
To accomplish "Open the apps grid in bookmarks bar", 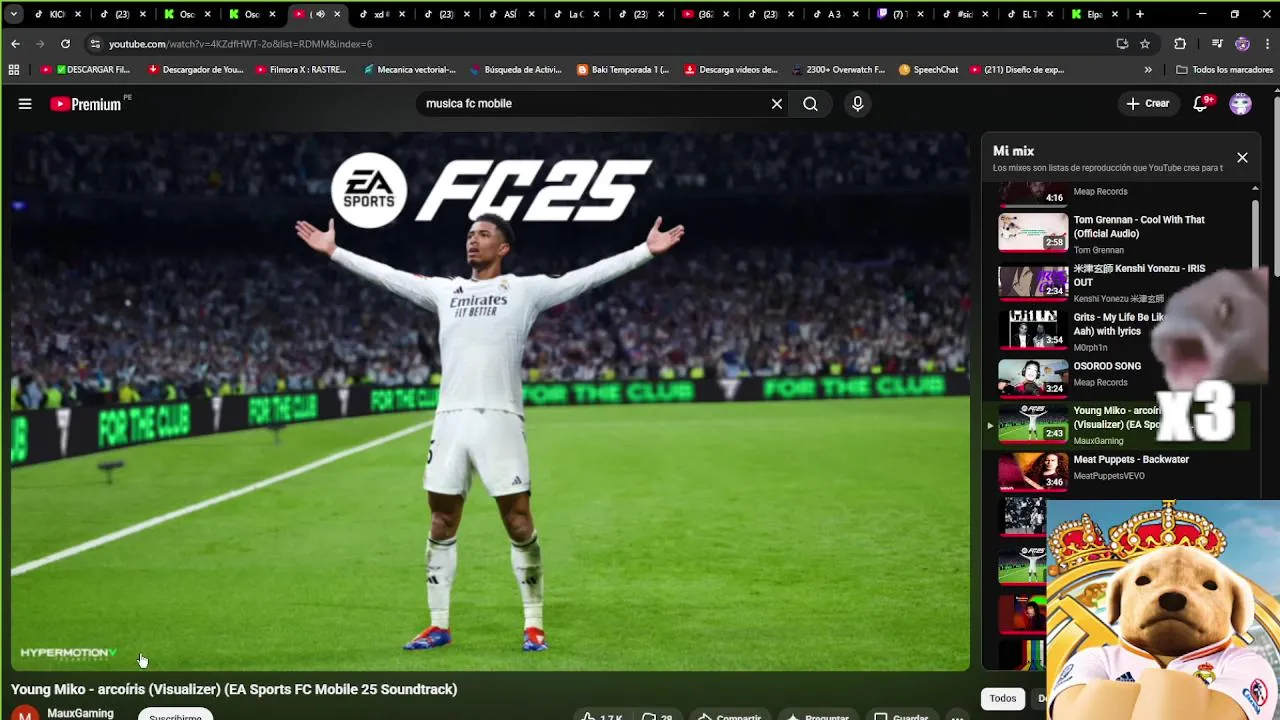I will [x=14, y=70].
